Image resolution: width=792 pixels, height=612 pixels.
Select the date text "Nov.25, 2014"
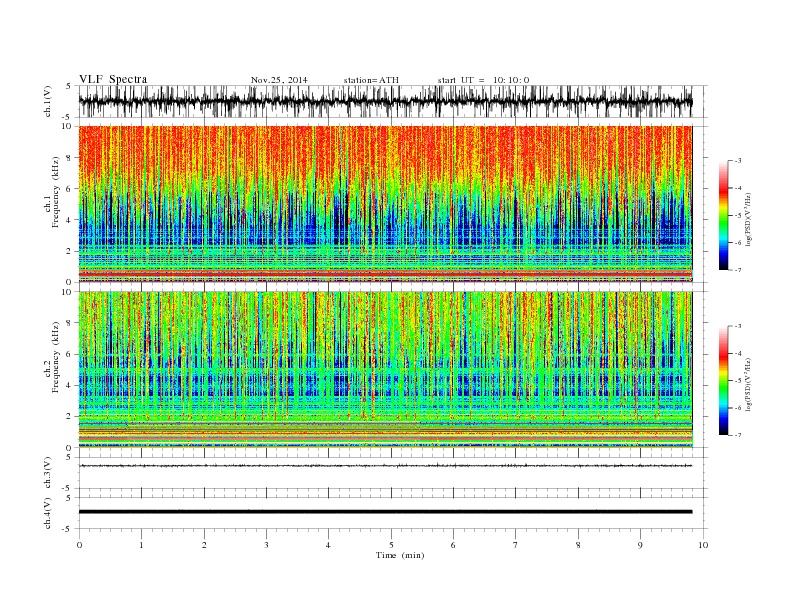(279, 80)
